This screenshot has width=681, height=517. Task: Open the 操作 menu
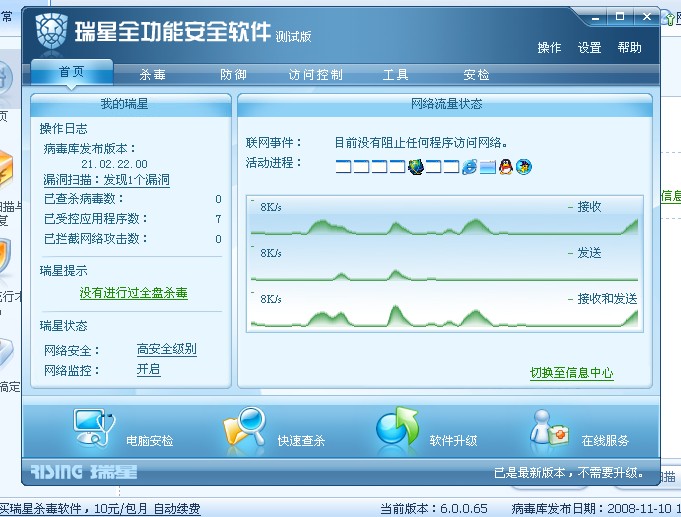[549, 47]
